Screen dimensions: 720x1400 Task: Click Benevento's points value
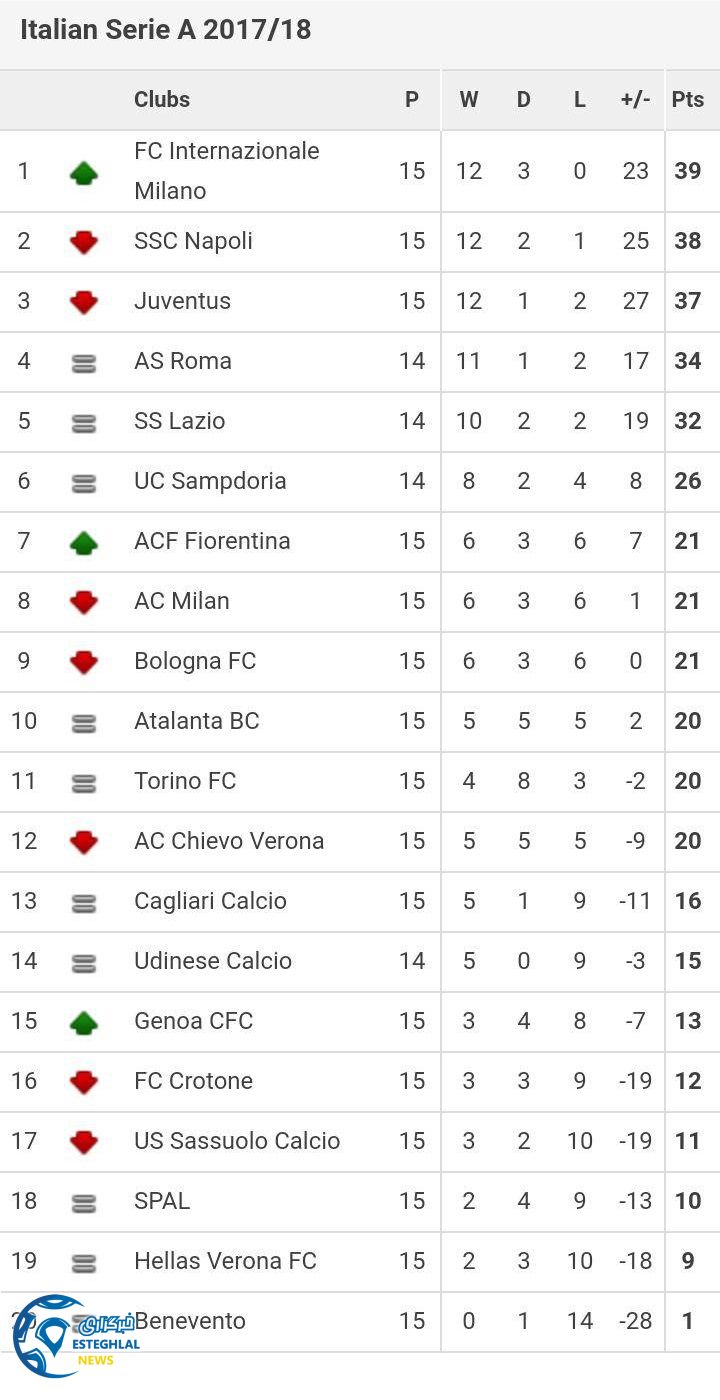tap(687, 1321)
